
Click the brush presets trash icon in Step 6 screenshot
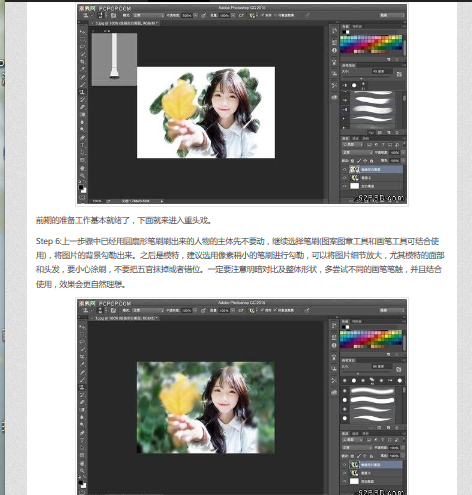(396, 427)
